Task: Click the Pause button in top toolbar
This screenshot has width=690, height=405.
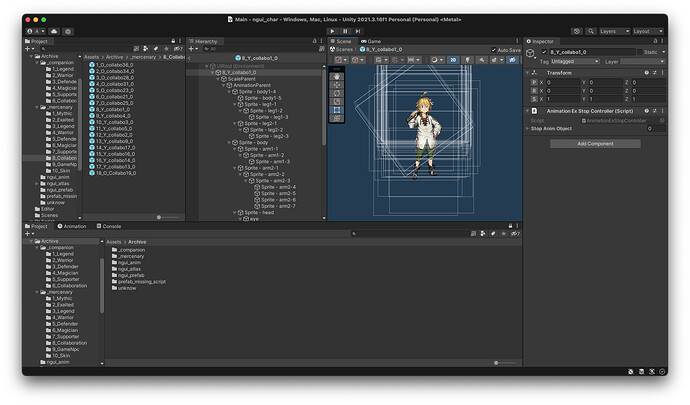Action: [345, 31]
